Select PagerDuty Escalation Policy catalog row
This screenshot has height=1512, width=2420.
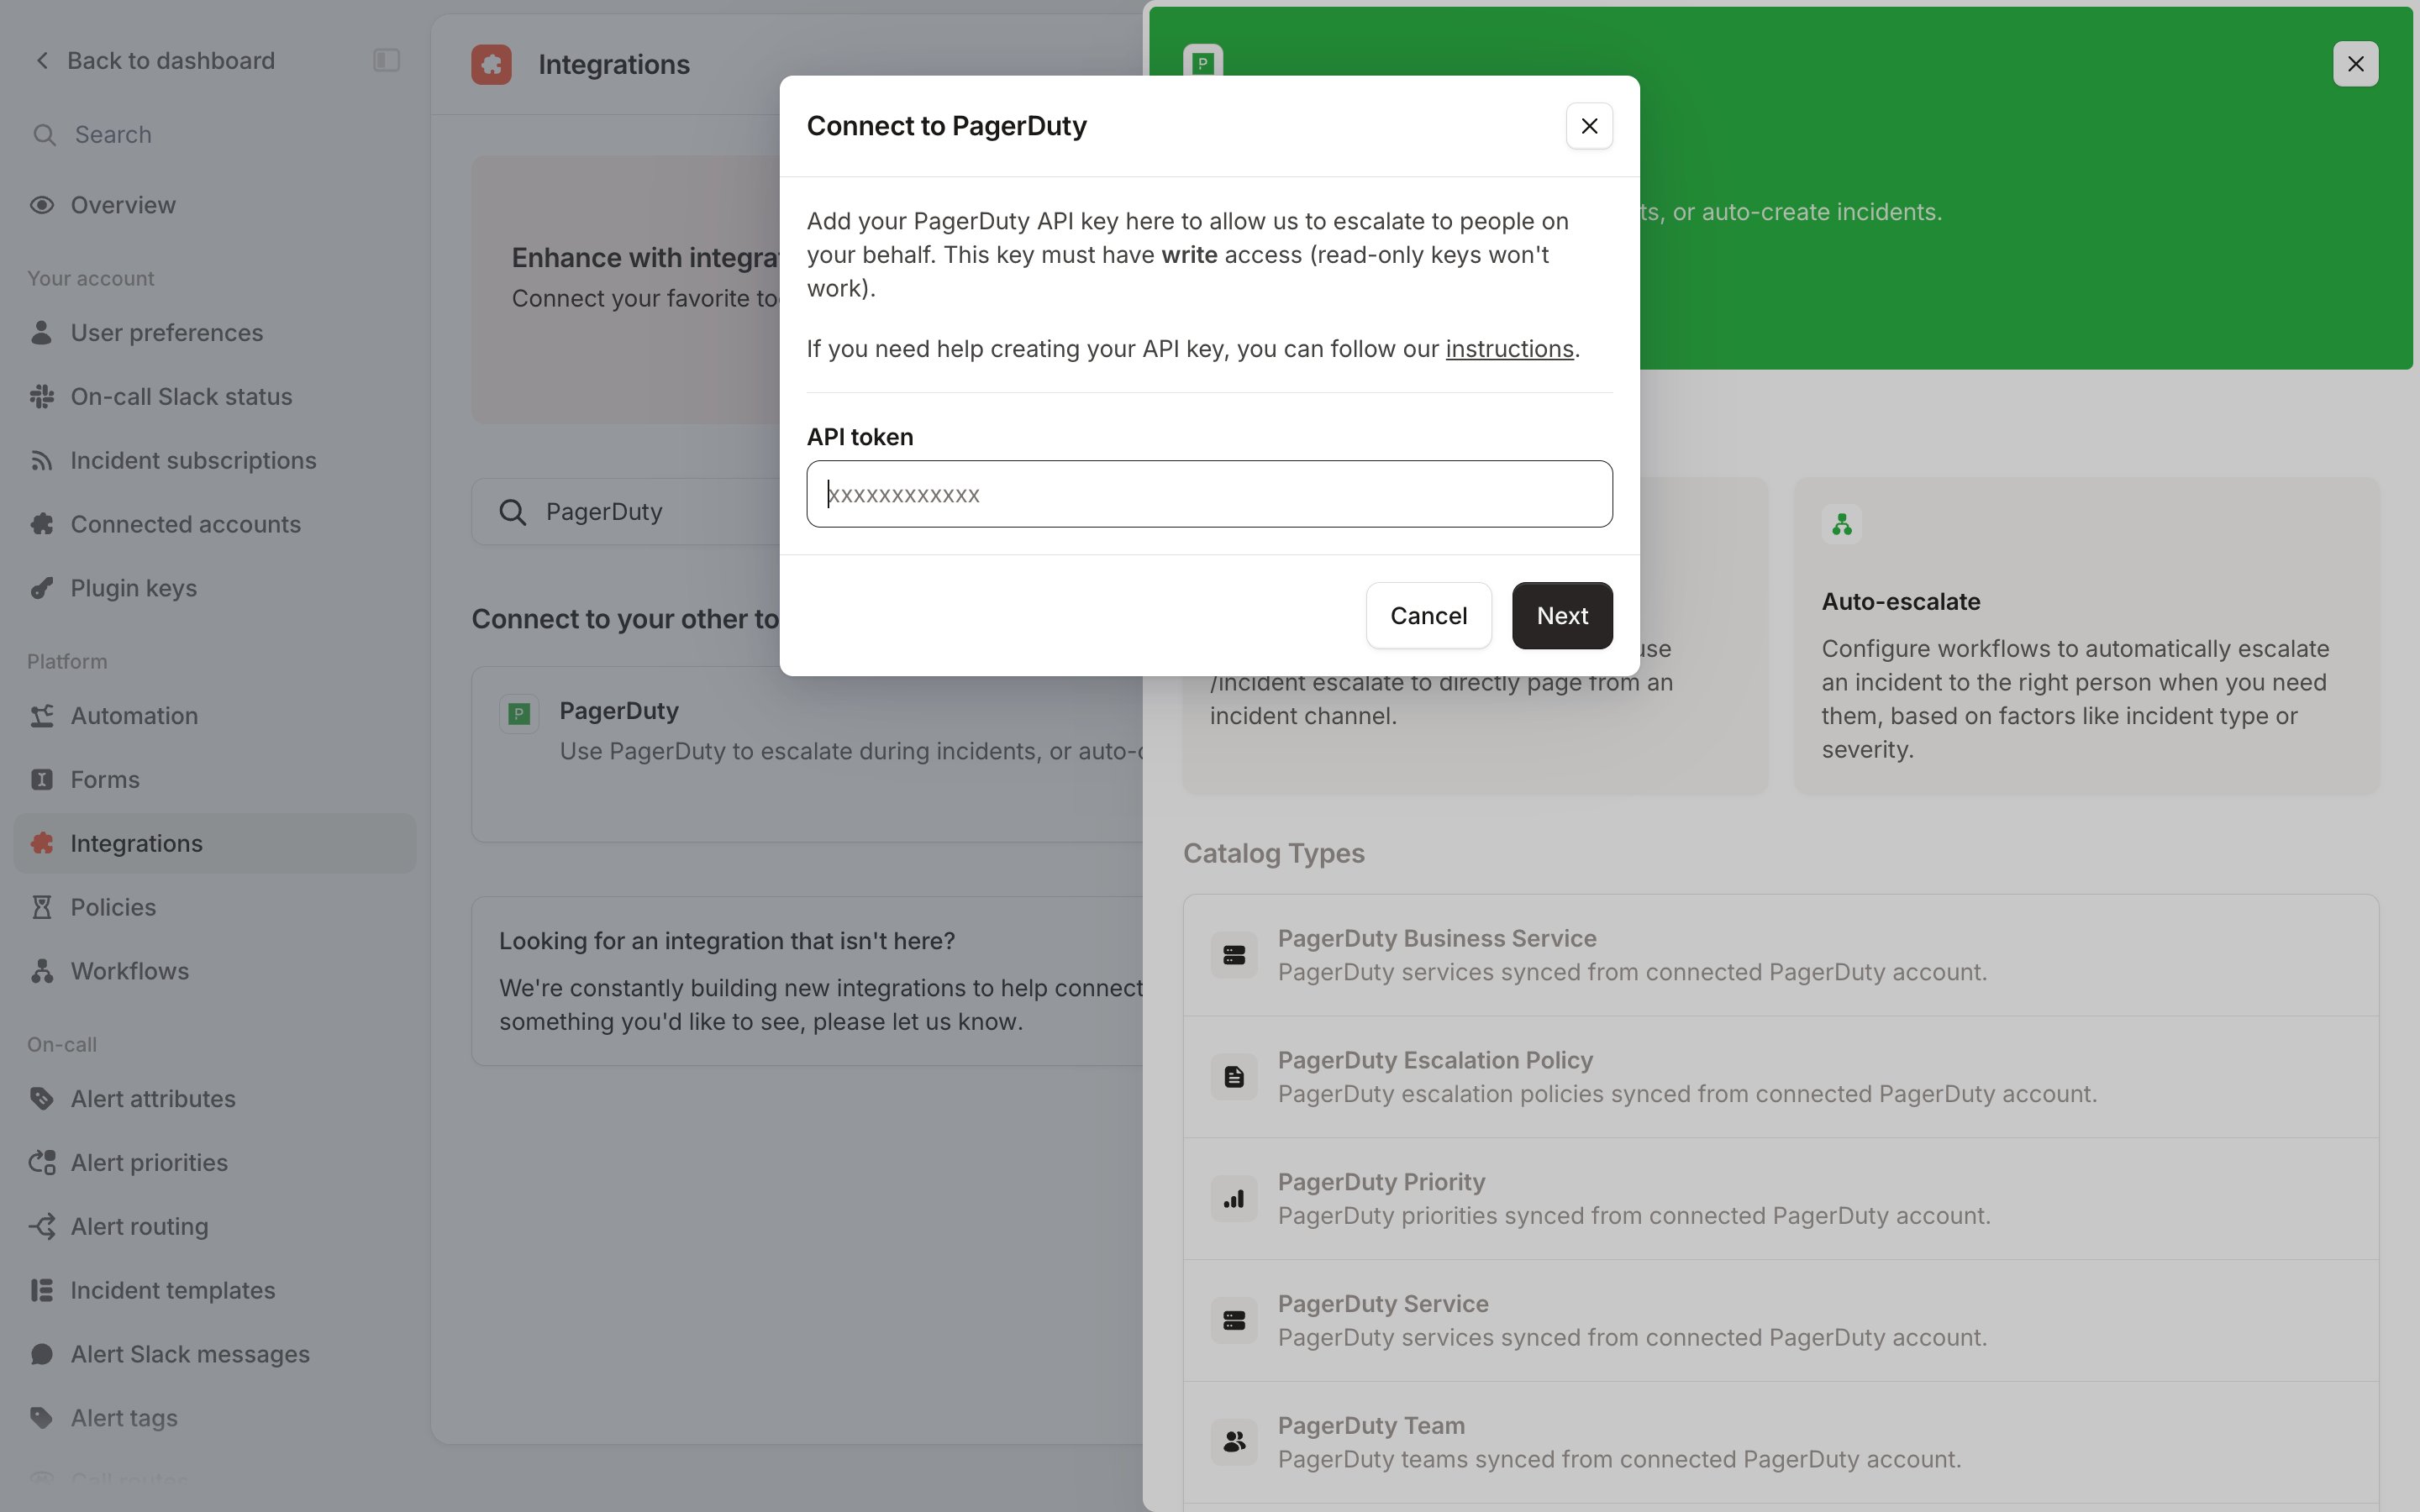click(x=1780, y=1077)
